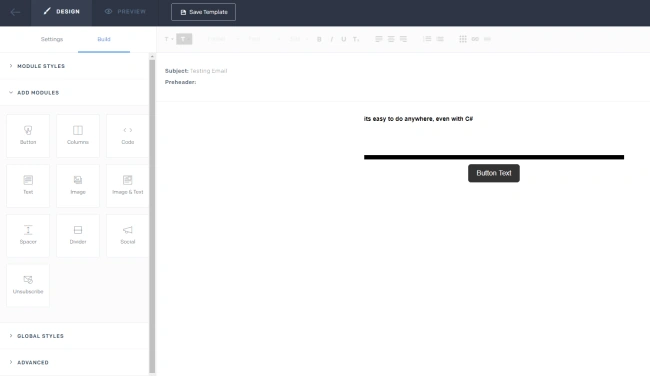The width and height of the screenshot is (650, 376).
Task: Add a Code module
Action: coord(128,136)
